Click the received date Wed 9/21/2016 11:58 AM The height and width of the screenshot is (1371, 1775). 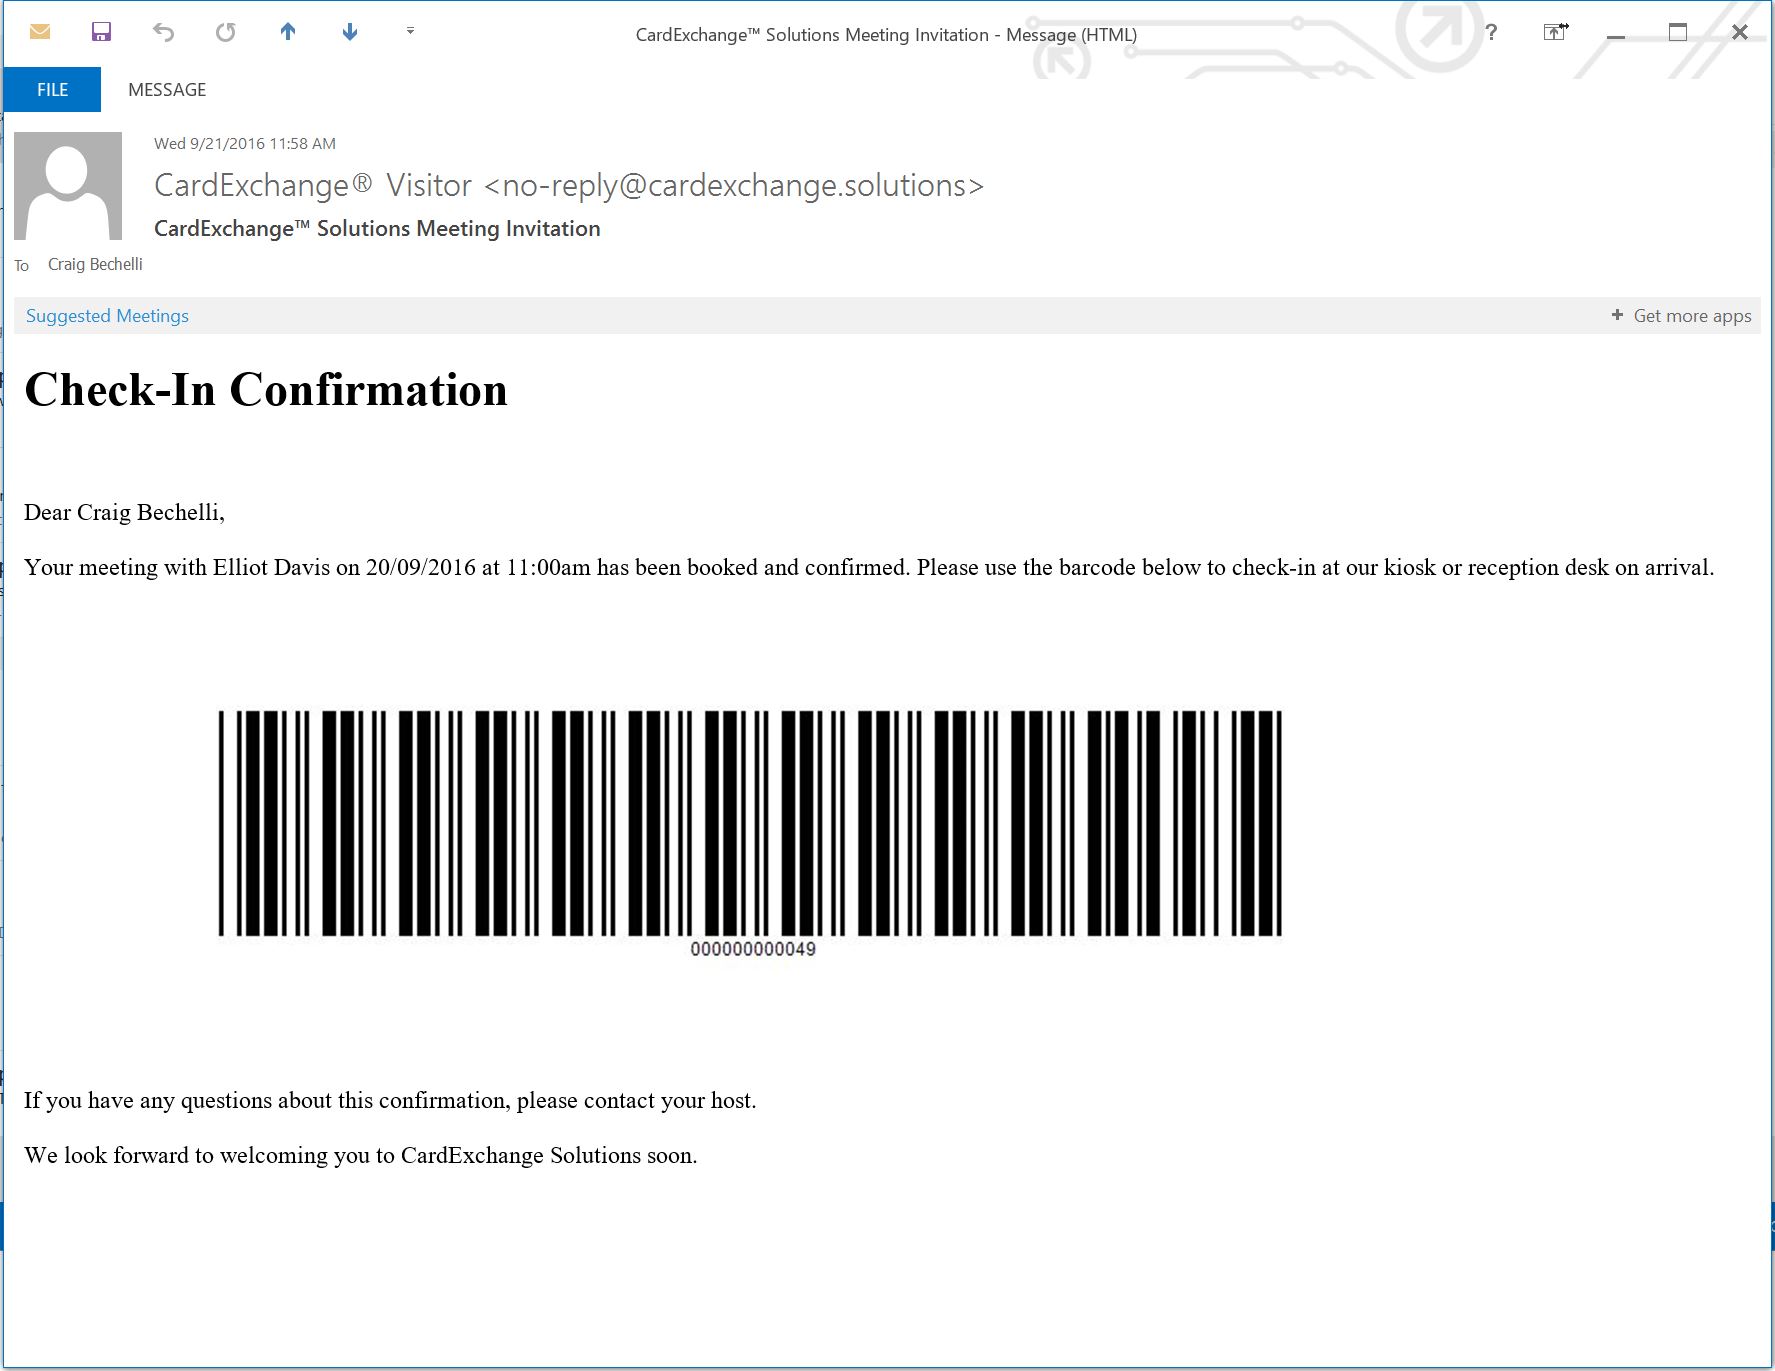point(245,143)
